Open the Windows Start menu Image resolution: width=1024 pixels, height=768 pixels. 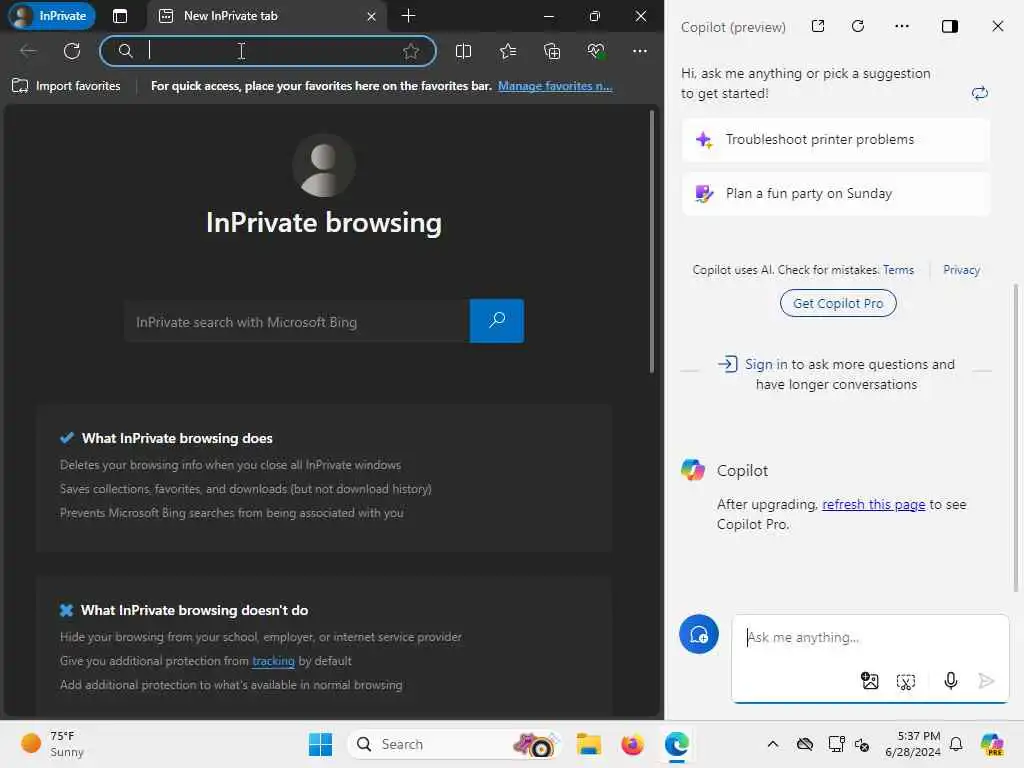point(320,744)
